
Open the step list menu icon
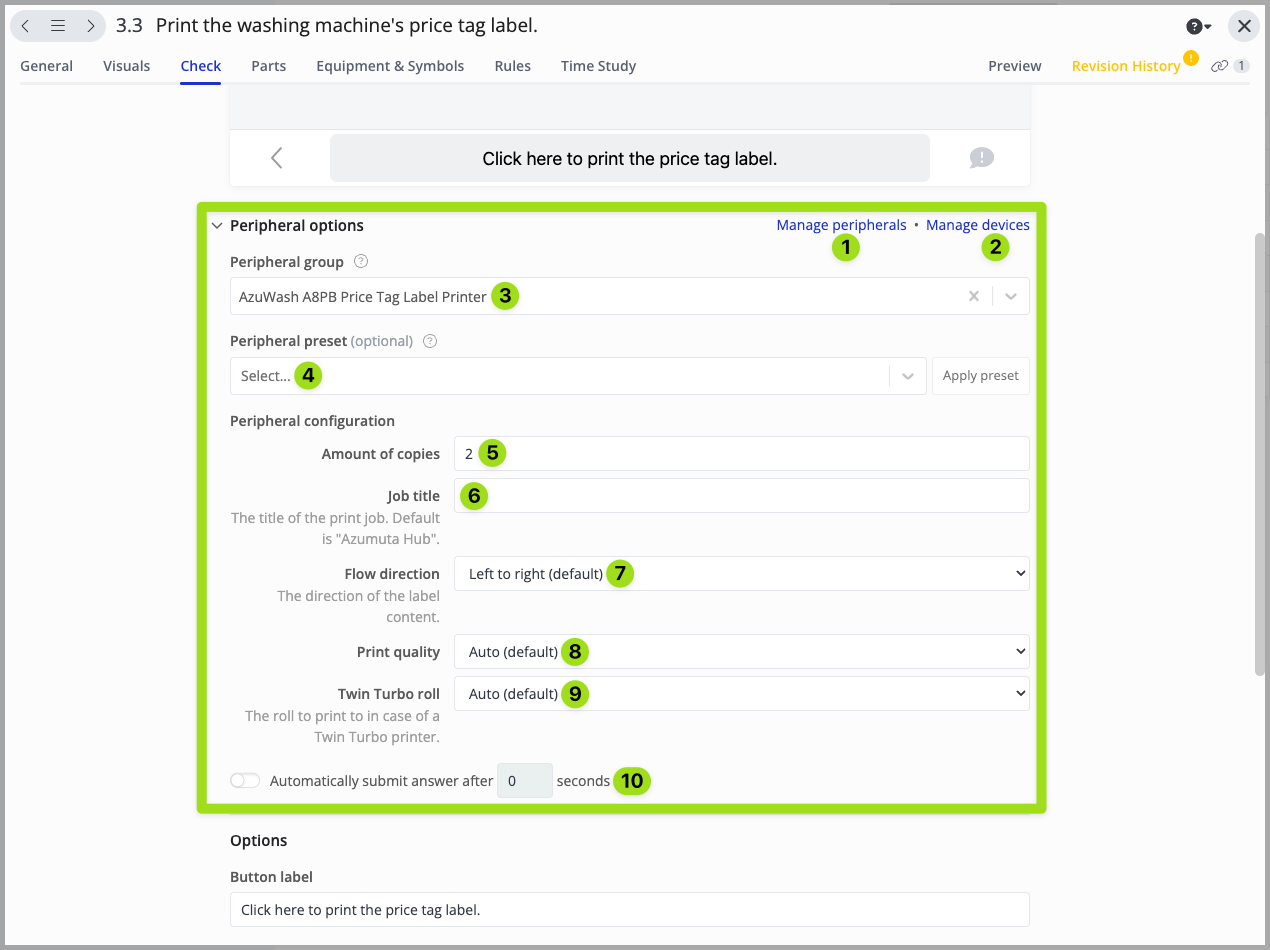click(x=58, y=26)
